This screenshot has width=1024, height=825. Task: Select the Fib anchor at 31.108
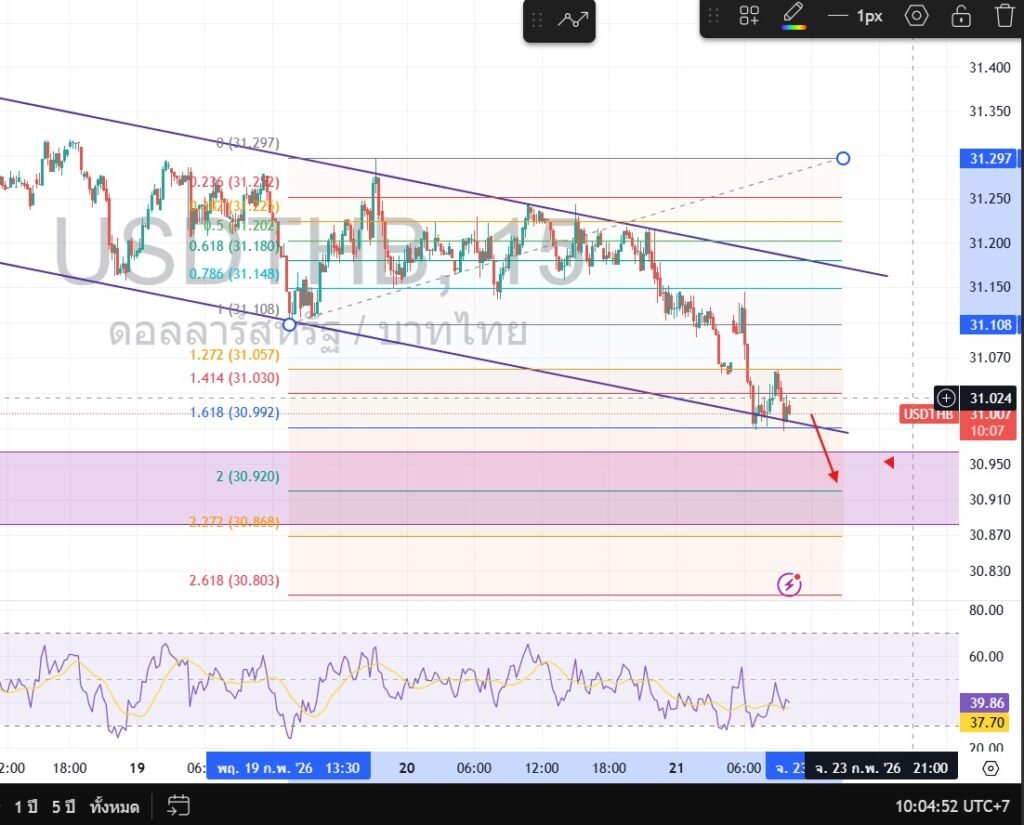(x=289, y=324)
